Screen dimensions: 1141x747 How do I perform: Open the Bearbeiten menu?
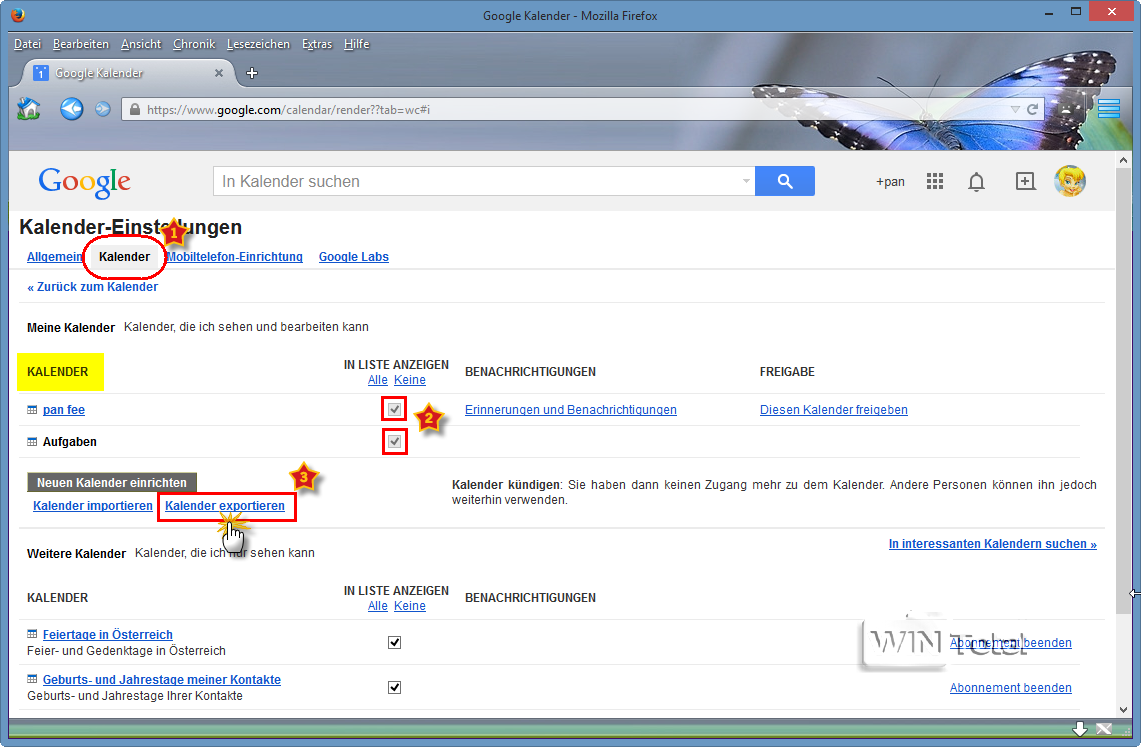click(81, 44)
